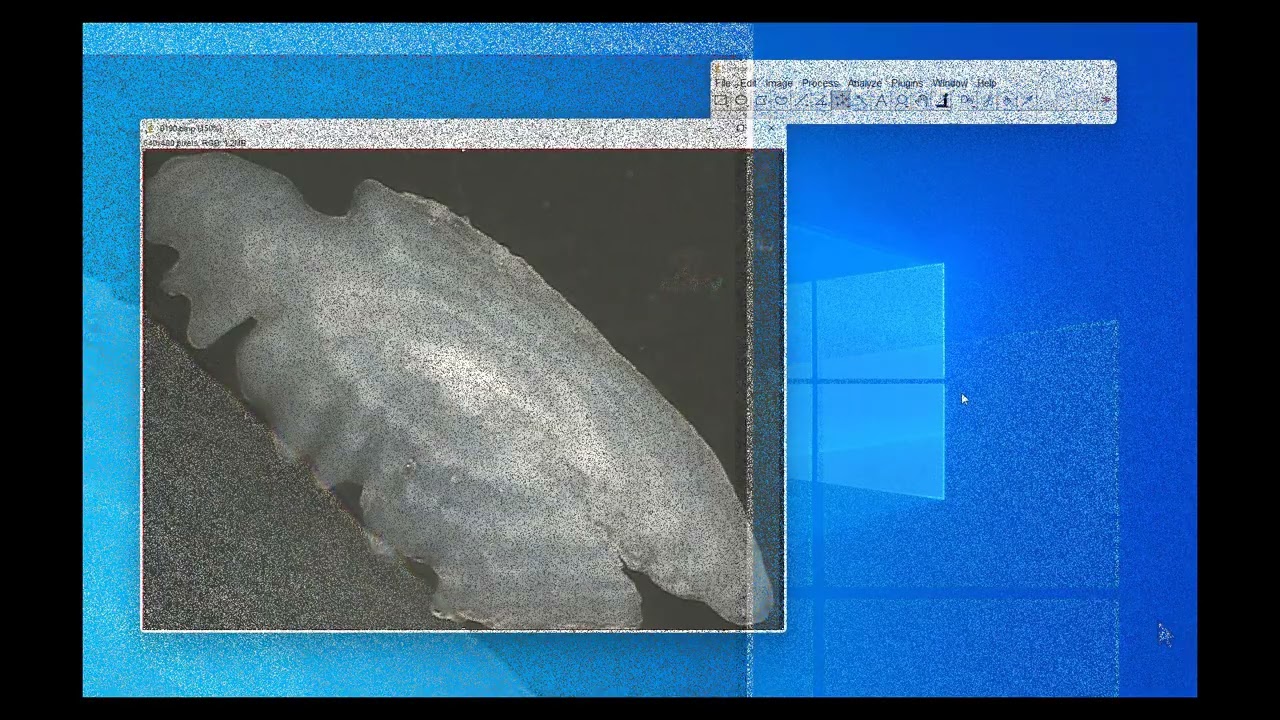
Task: Select the Wand tracing tool
Action: pyautogui.click(x=861, y=101)
